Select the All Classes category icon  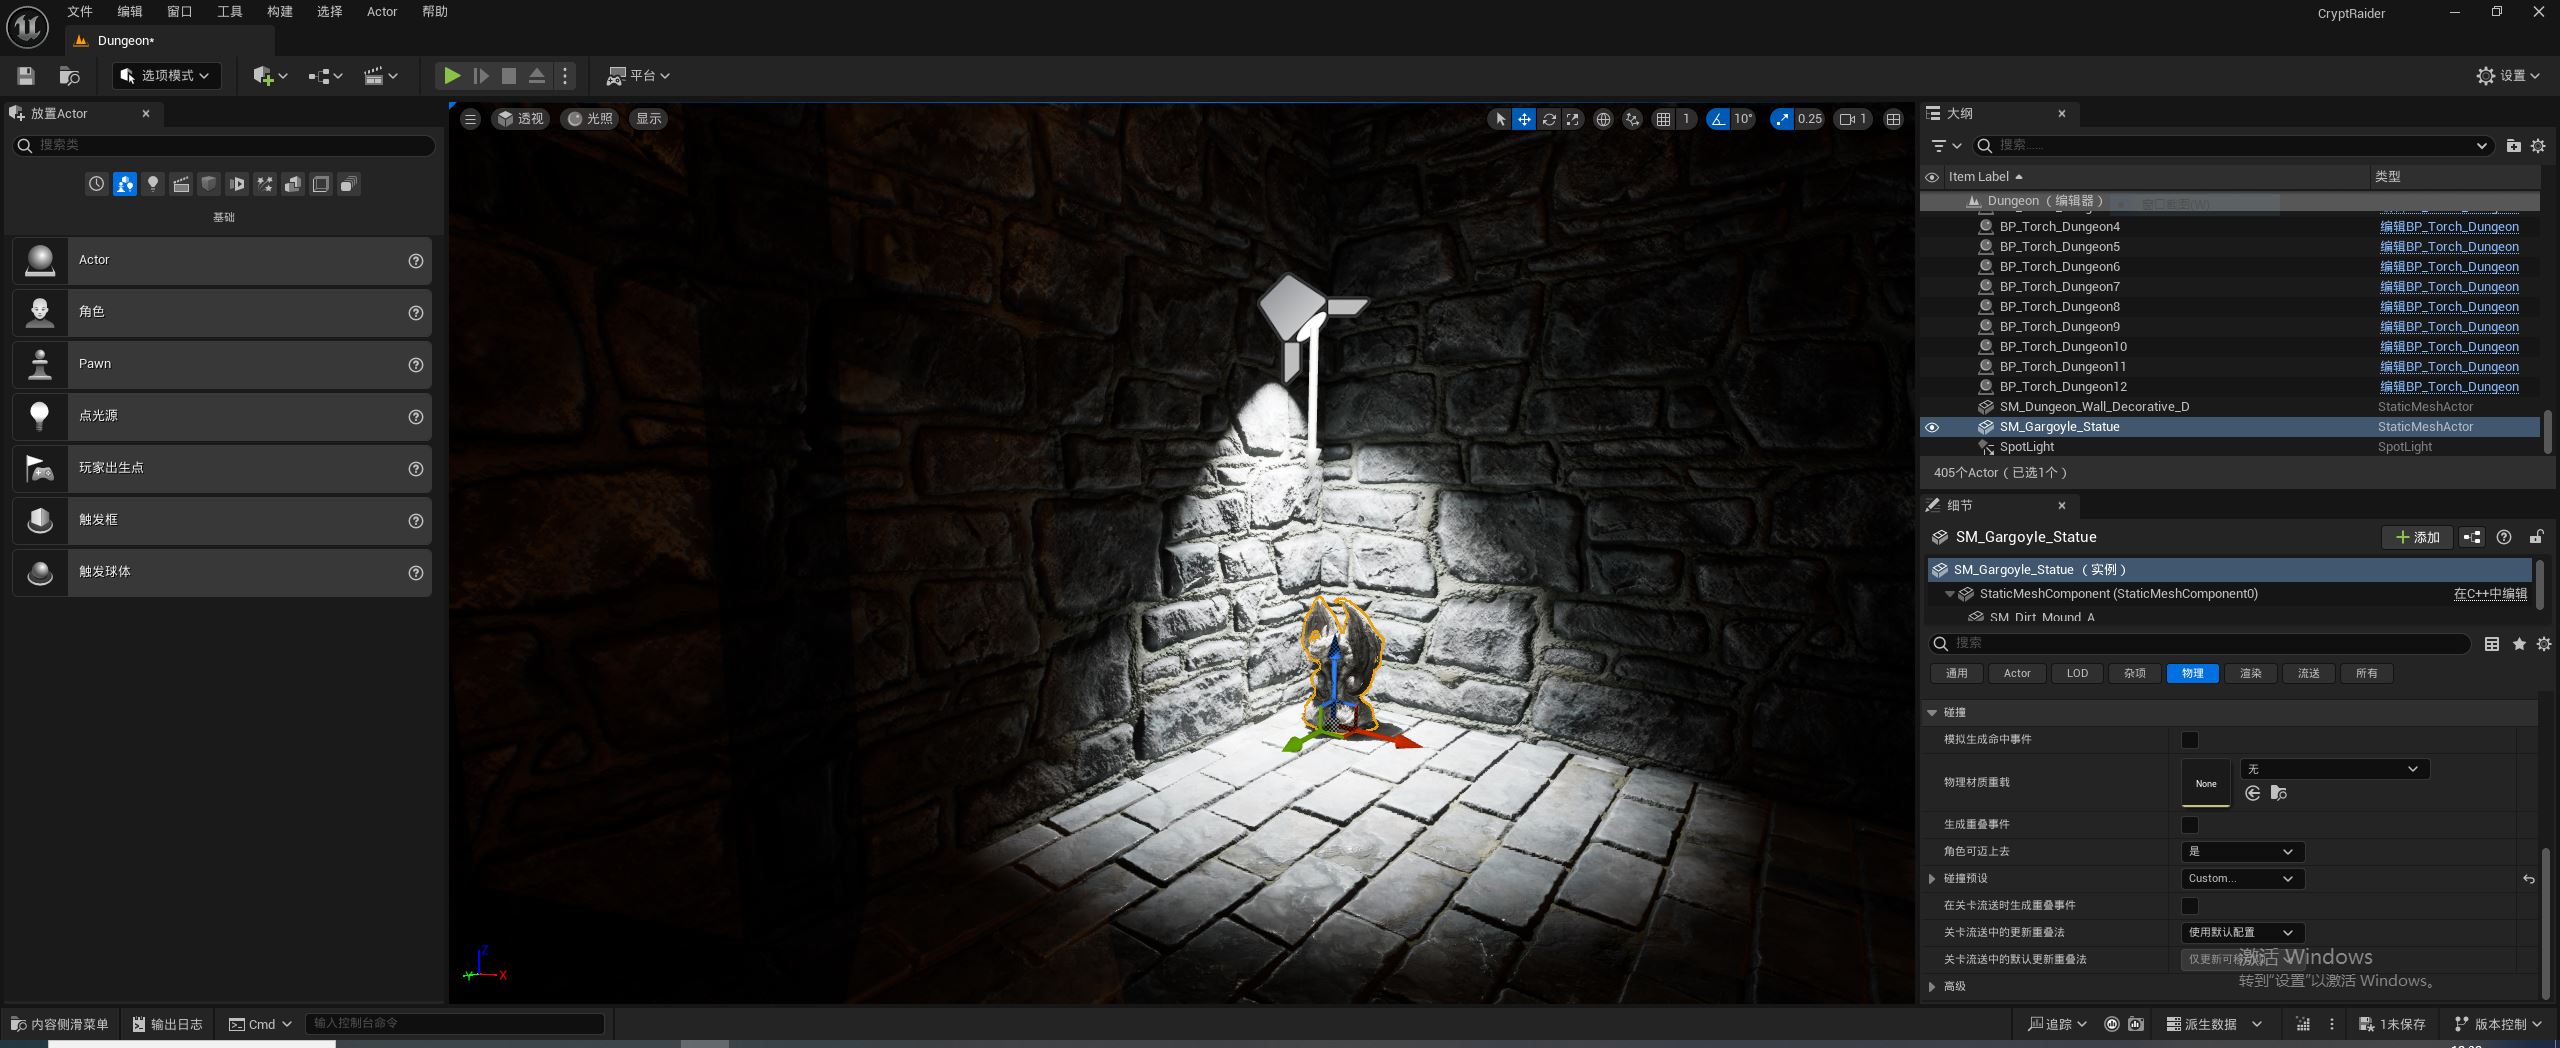pyautogui.click(x=349, y=184)
